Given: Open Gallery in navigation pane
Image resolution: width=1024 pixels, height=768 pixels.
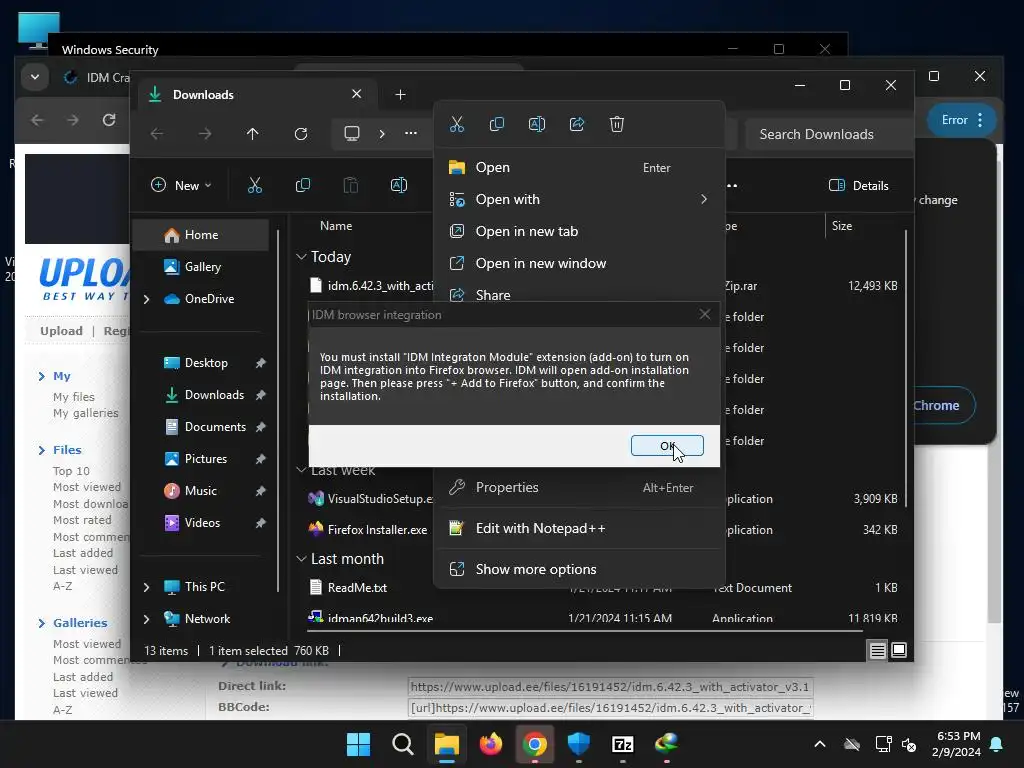Looking at the screenshot, I should pyautogui.click(x=201, y=266).
